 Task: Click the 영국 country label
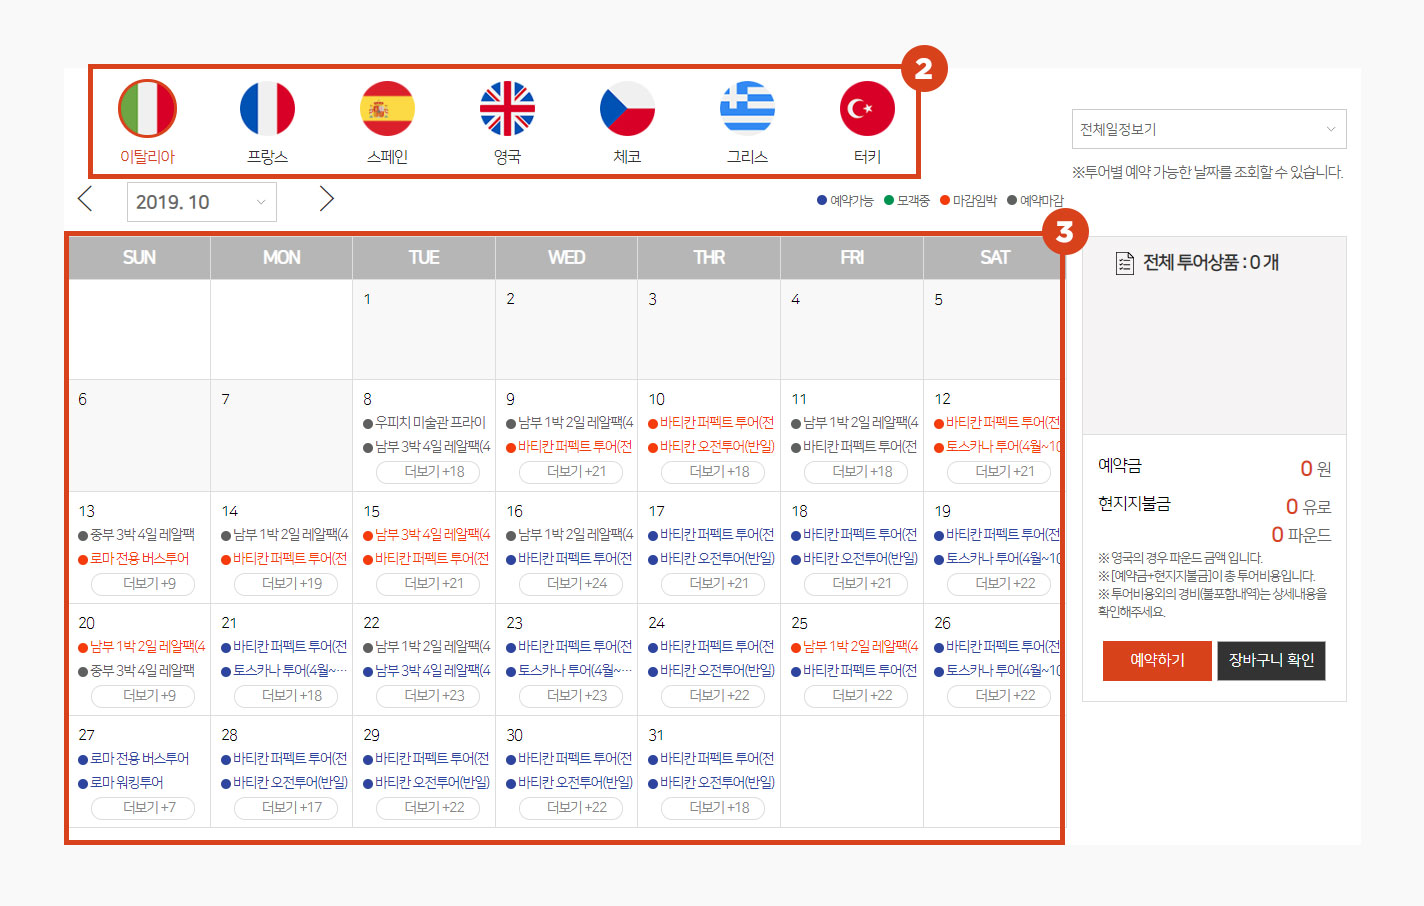point(507,157)
